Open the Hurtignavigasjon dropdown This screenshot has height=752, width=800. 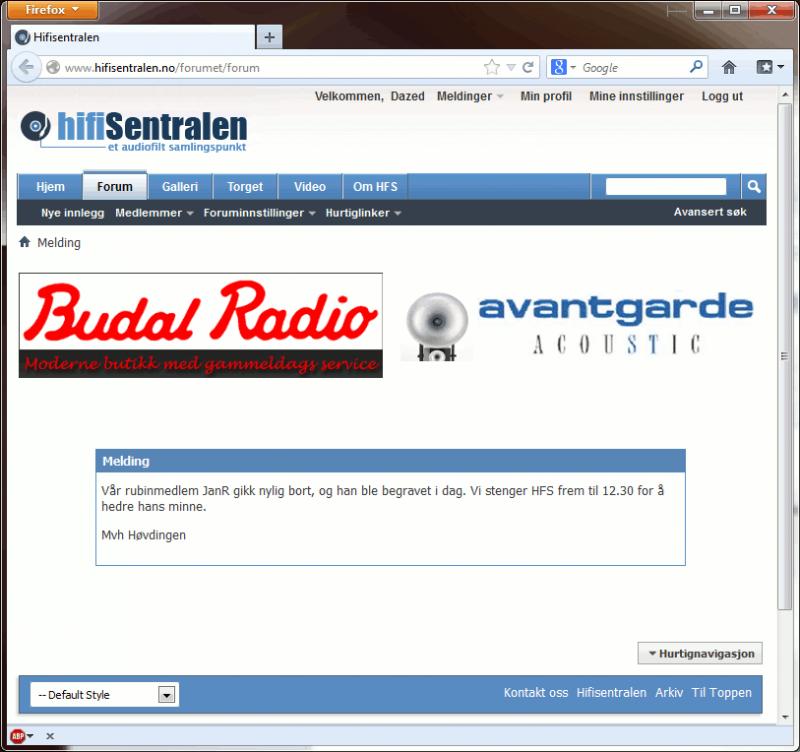(700, 654)
